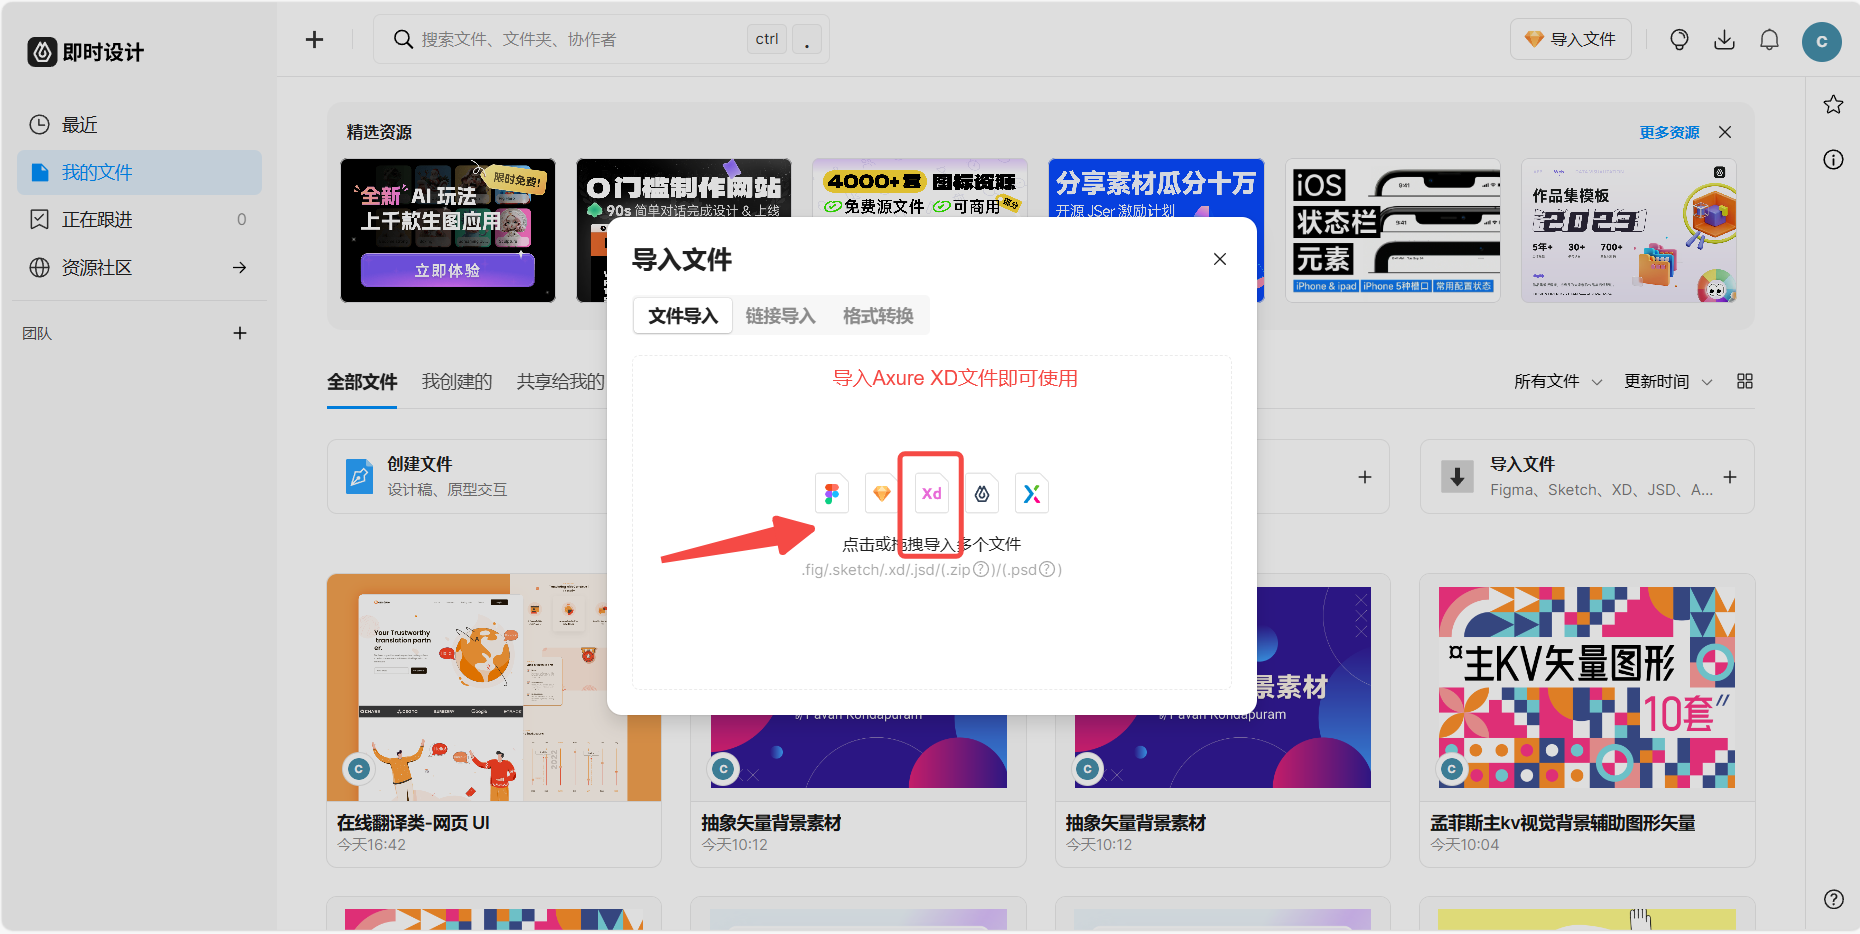Open the notifications bell icon
This screenshot has height=934, width=1860.
tap(1769, 39)
